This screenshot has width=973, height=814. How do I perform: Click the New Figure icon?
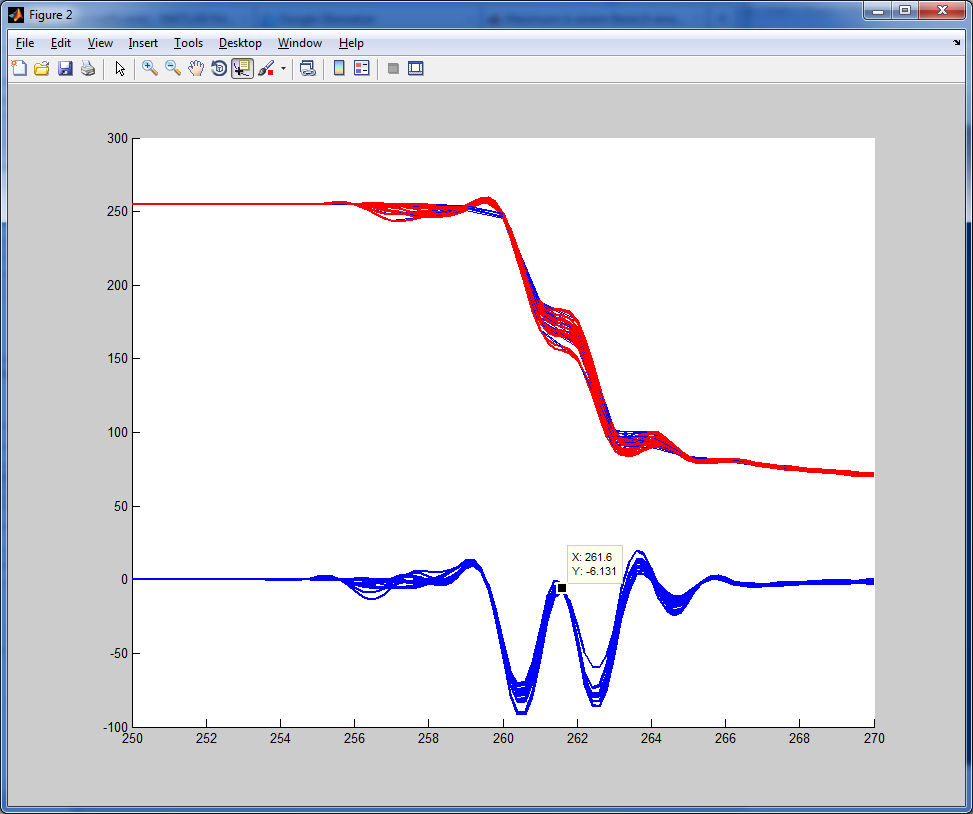click(19, 69)
